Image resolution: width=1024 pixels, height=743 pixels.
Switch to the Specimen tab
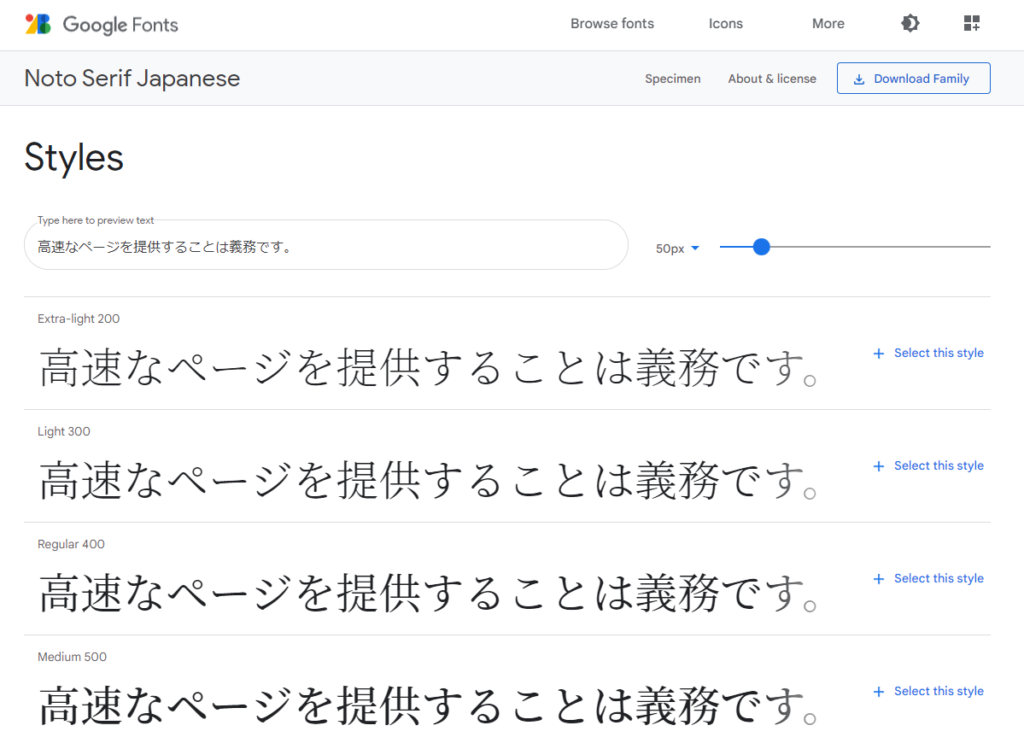pyautogui.click(x=673, y=78)
